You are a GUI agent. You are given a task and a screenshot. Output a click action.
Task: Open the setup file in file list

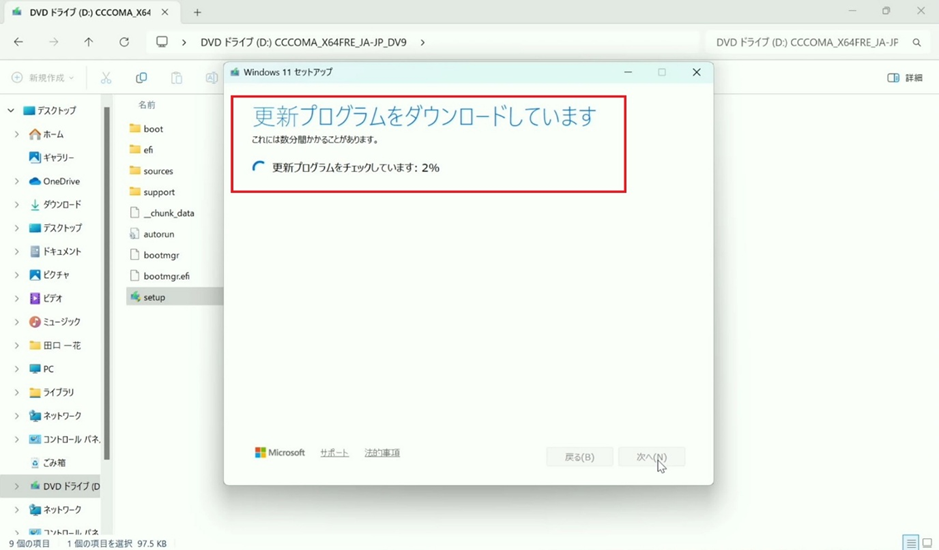coord(154,297)
